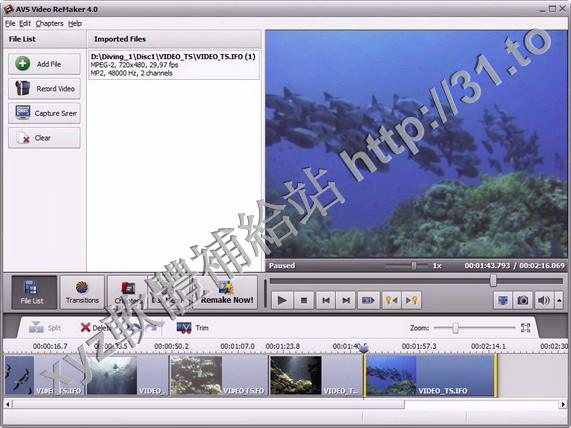The width and height of the screenshot is (571, 428).
Task: Start Record Video capture
Action: click(44, 89)
